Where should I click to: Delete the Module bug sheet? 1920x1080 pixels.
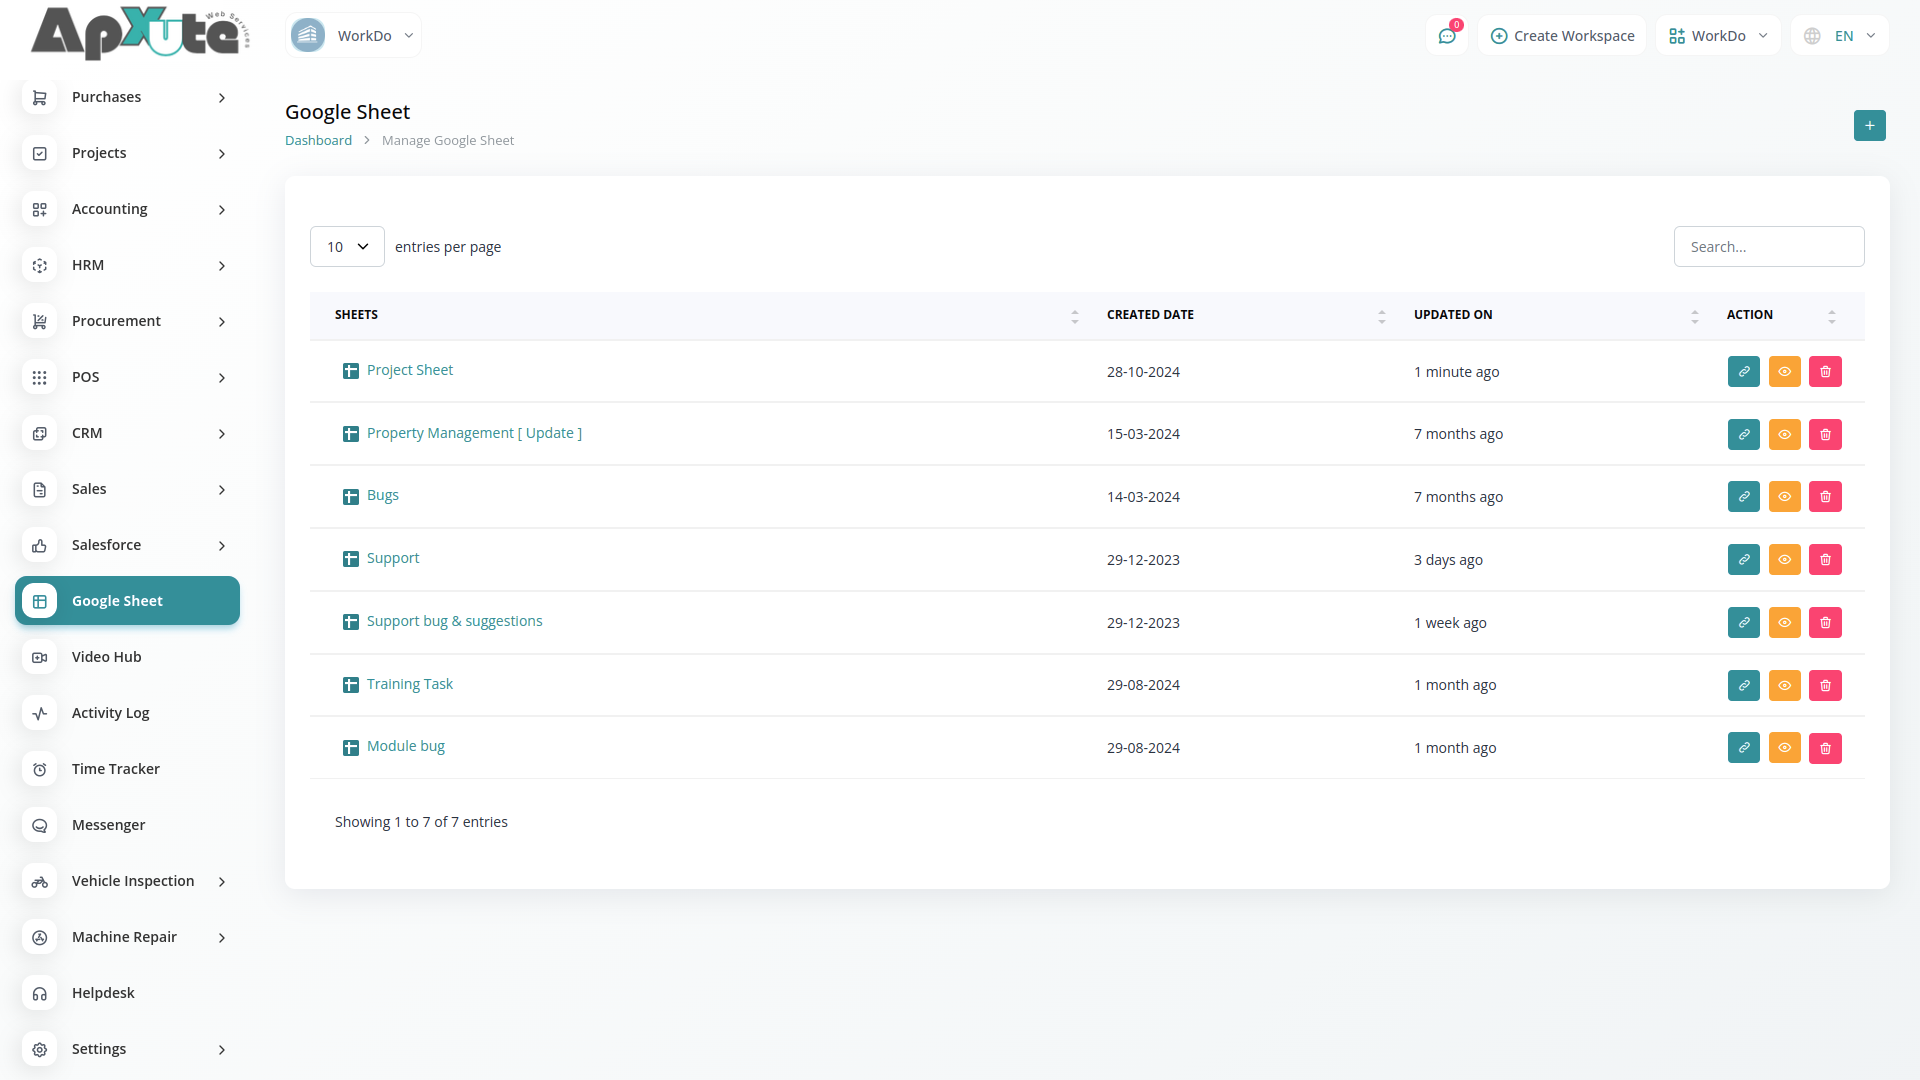tap(1825, 748)
